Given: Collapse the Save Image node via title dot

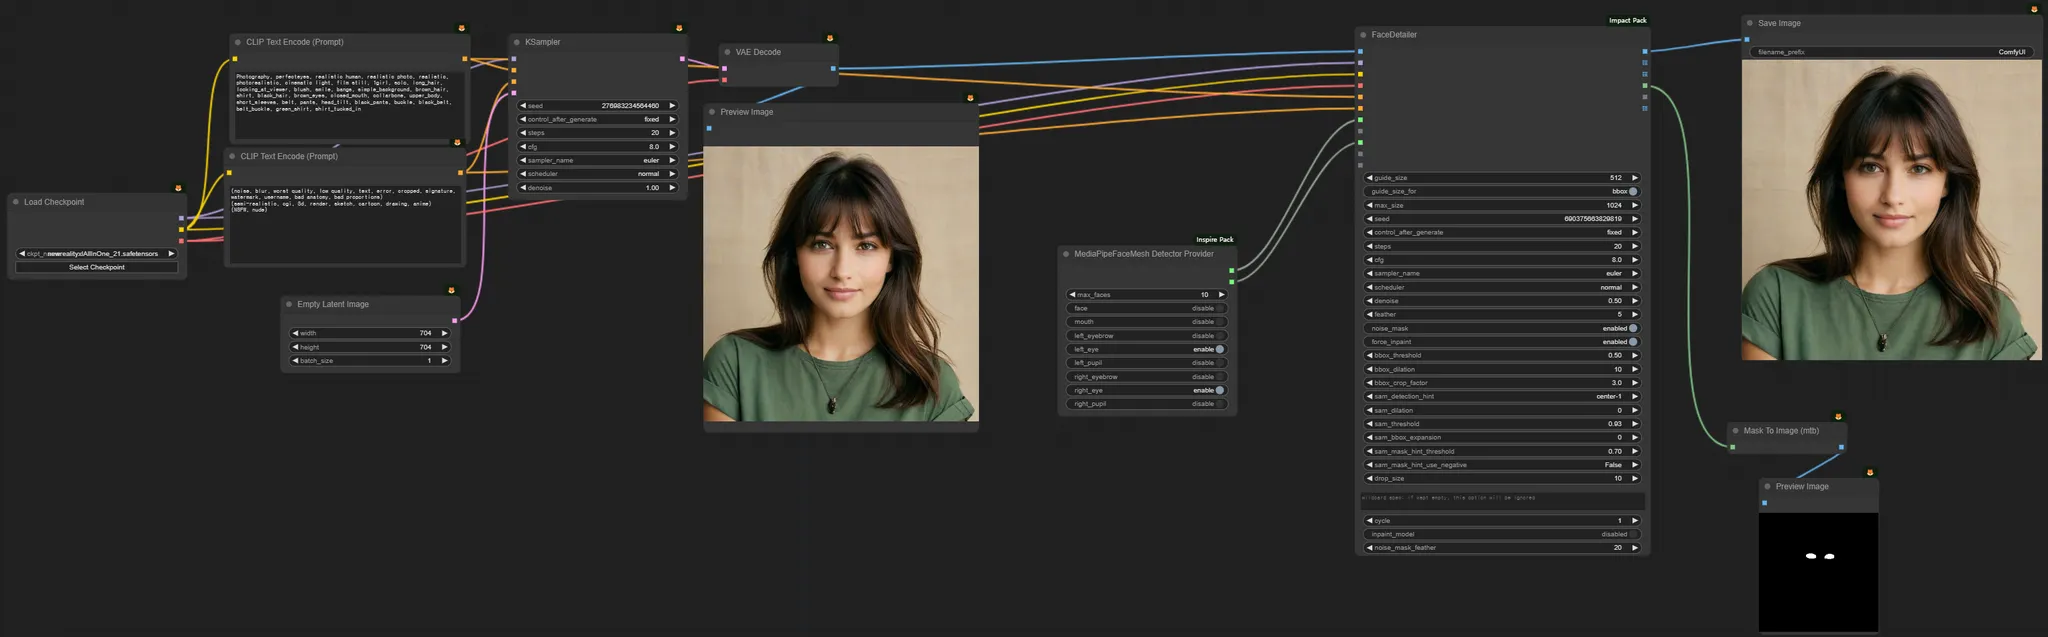Looking at the screenshot, I should pyautogui.click(x=1750, y=23).
